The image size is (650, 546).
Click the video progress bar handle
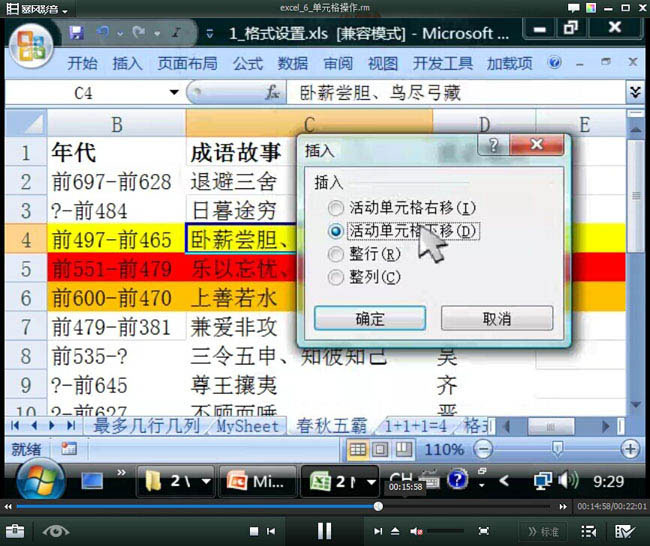(x=378, y=506)
